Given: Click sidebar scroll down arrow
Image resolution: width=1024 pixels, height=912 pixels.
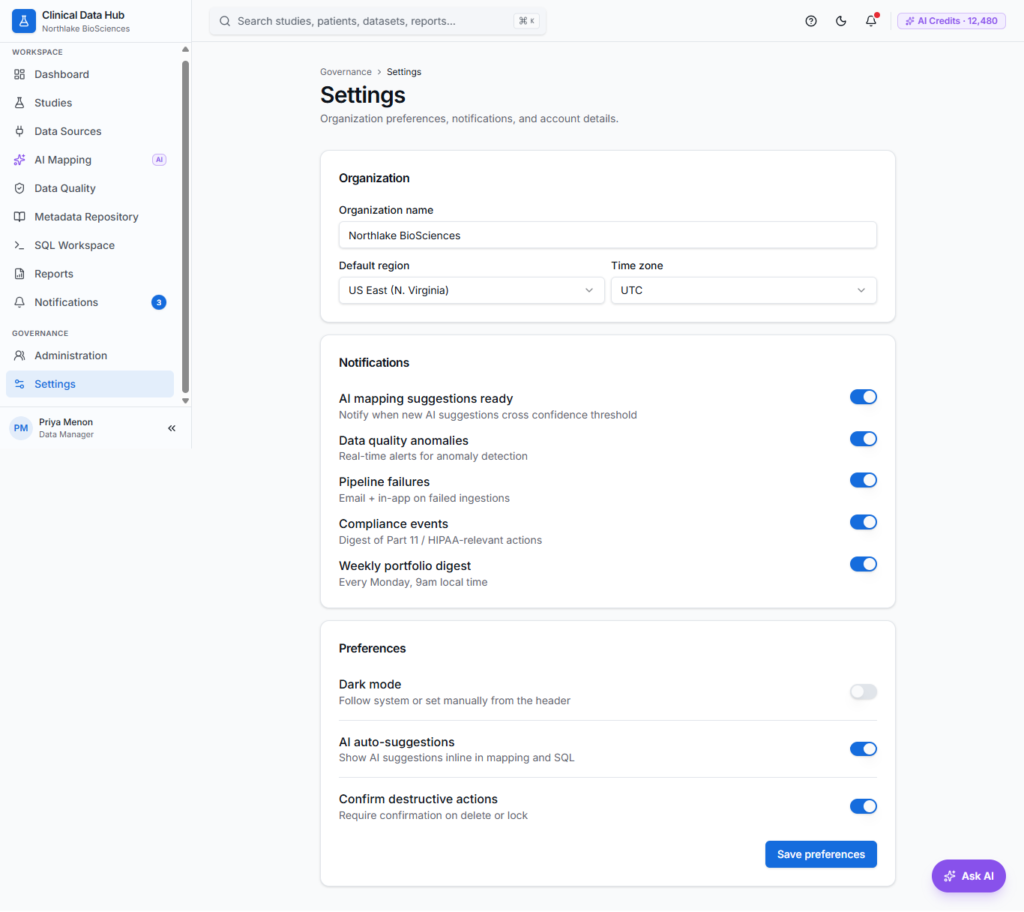Looking at the screenshot, I should (x=185, y=401).
